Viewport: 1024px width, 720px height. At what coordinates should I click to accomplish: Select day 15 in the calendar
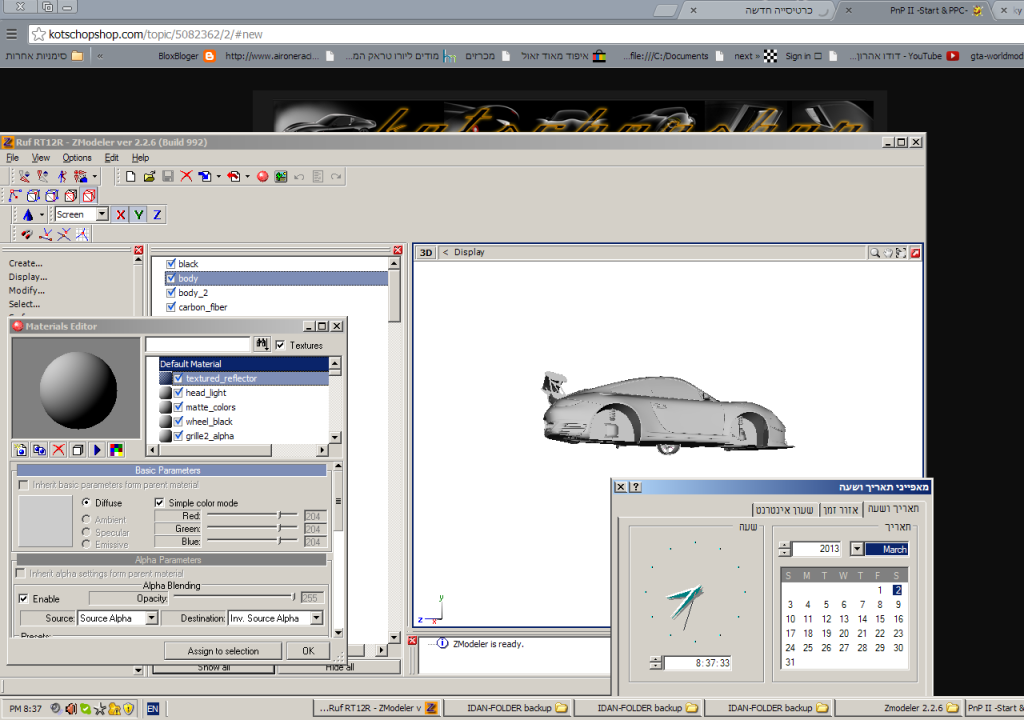point(880,619)
